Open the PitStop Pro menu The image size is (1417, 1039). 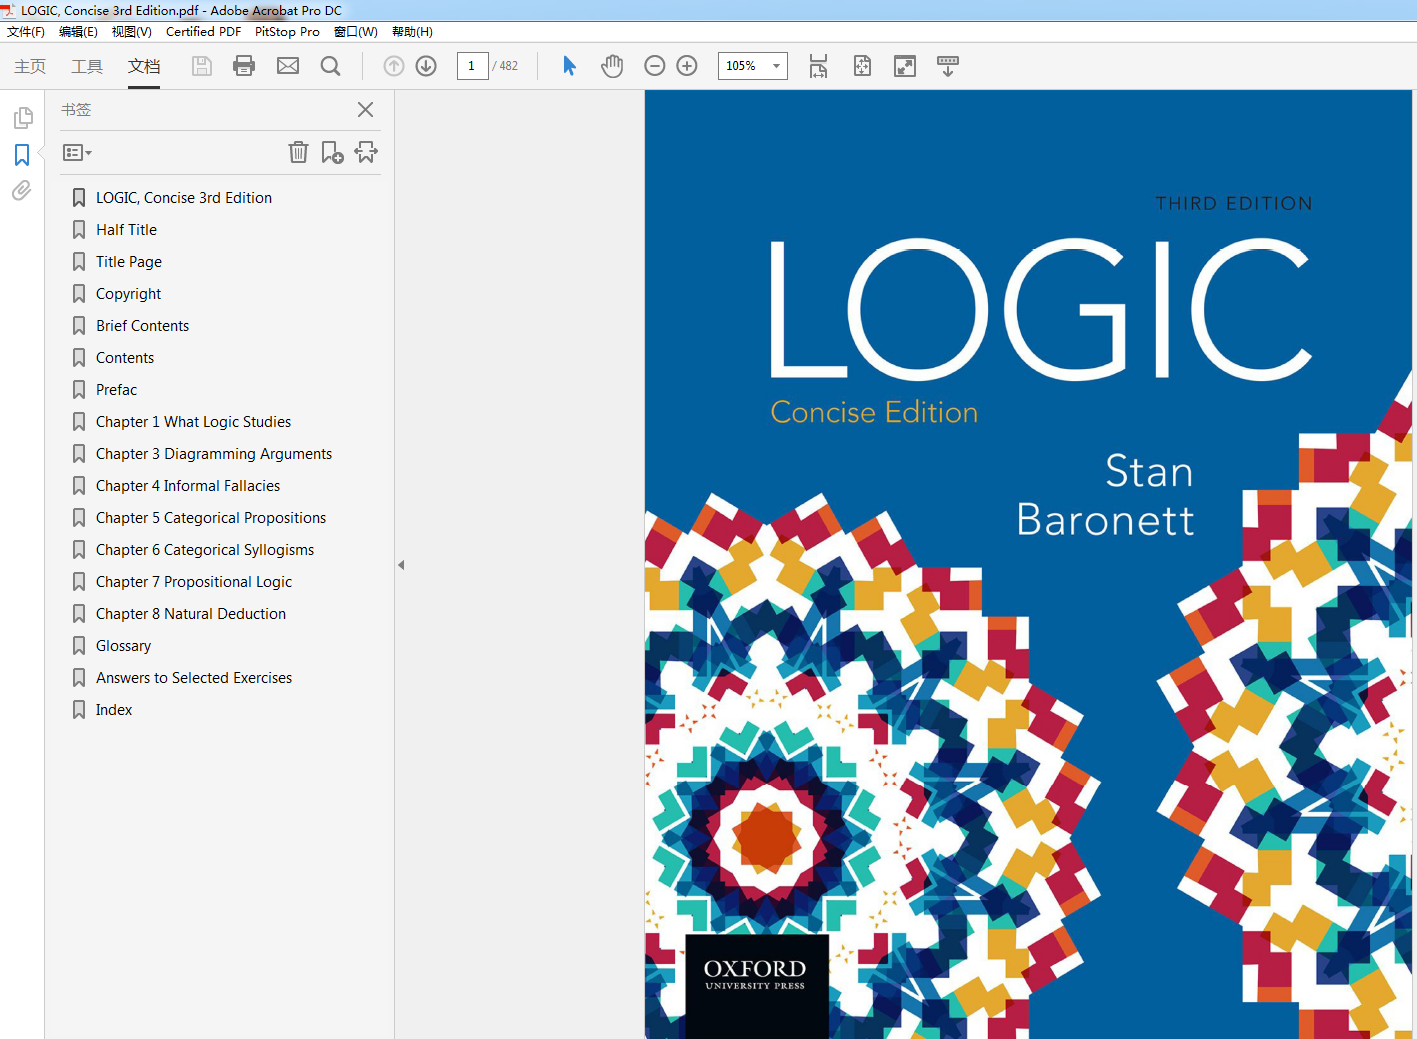(287, 32)
